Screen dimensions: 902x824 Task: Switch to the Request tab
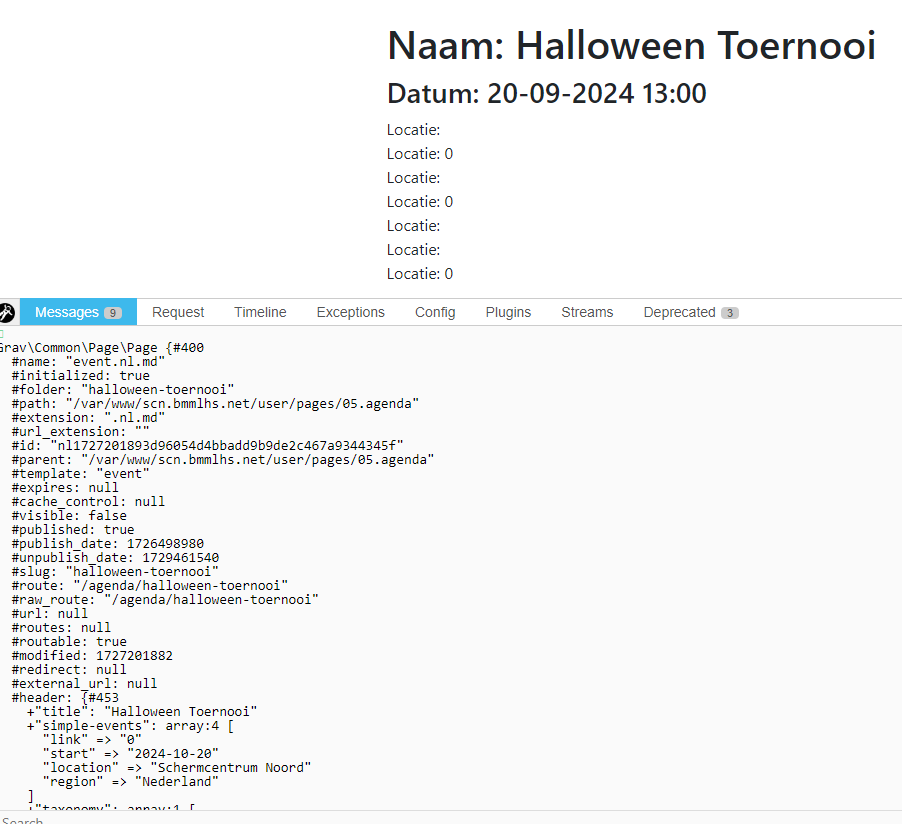(178, 312)
